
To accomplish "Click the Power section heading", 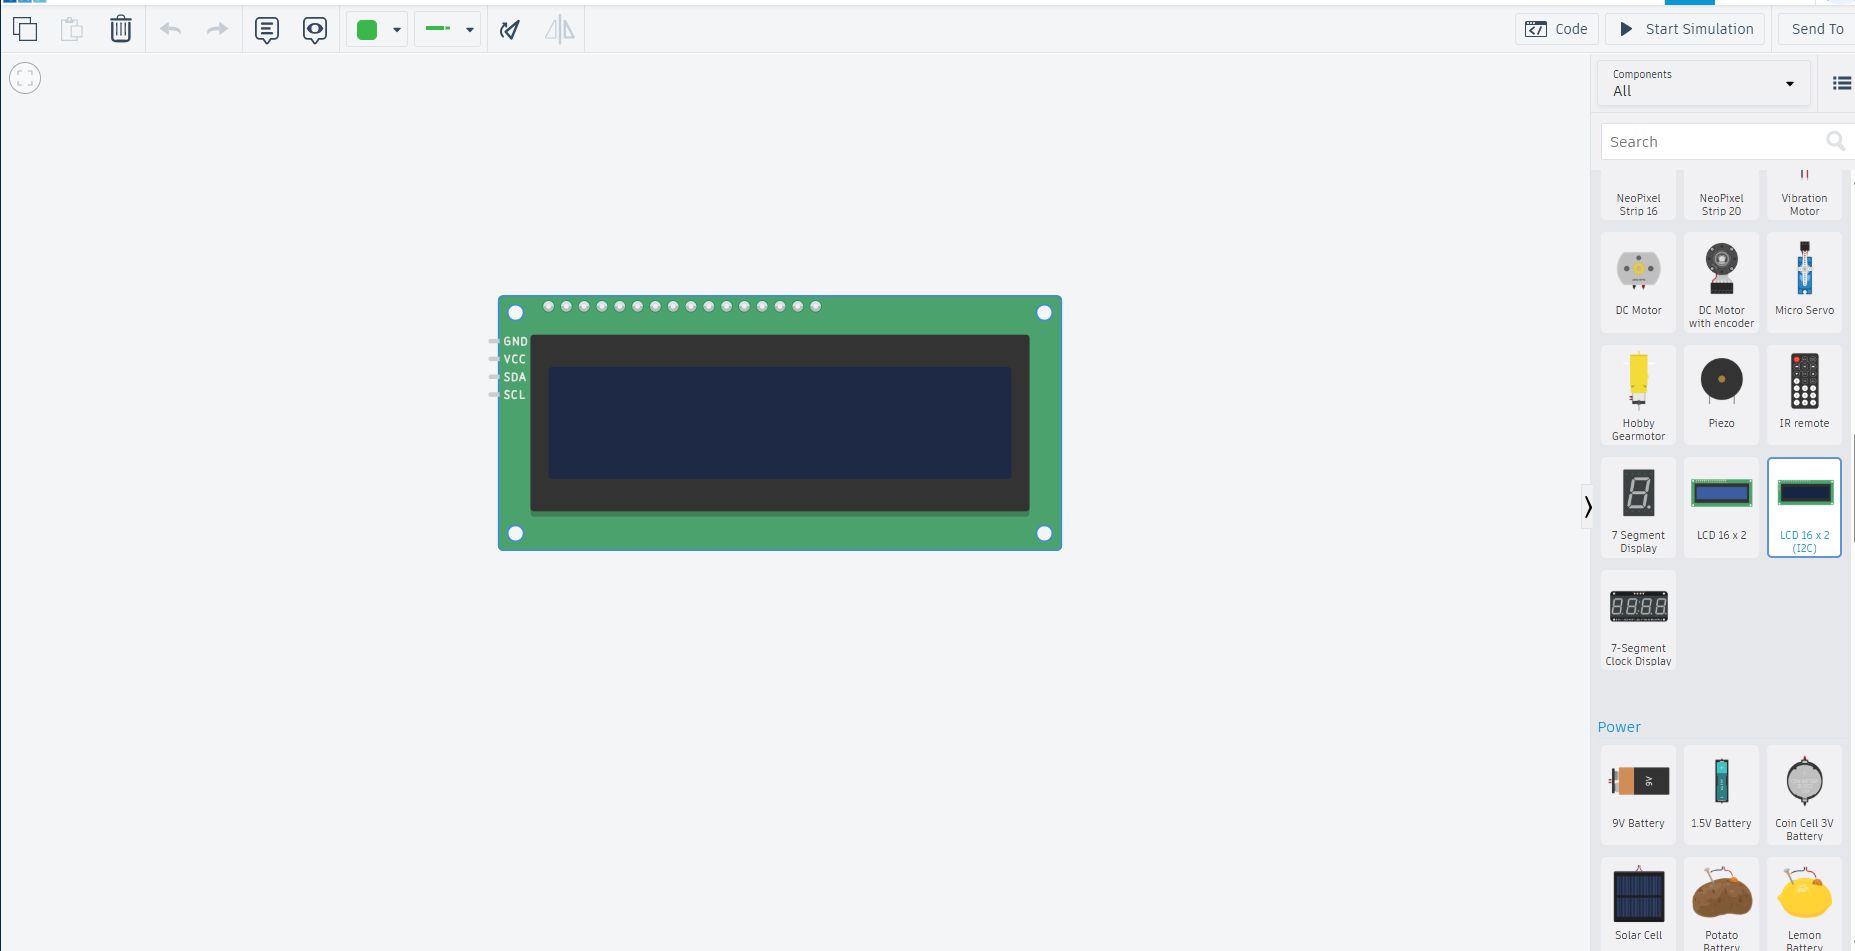I will 1619,727.
